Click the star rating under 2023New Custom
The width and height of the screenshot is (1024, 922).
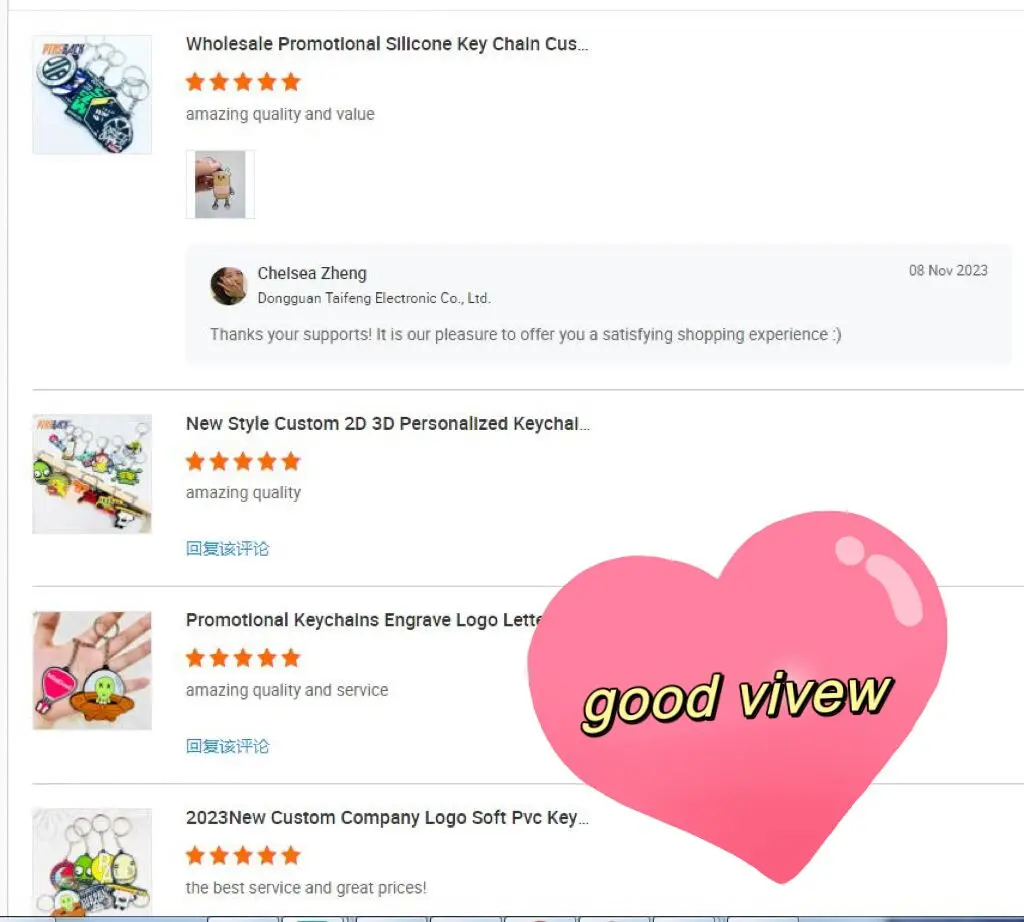(243, 855)
